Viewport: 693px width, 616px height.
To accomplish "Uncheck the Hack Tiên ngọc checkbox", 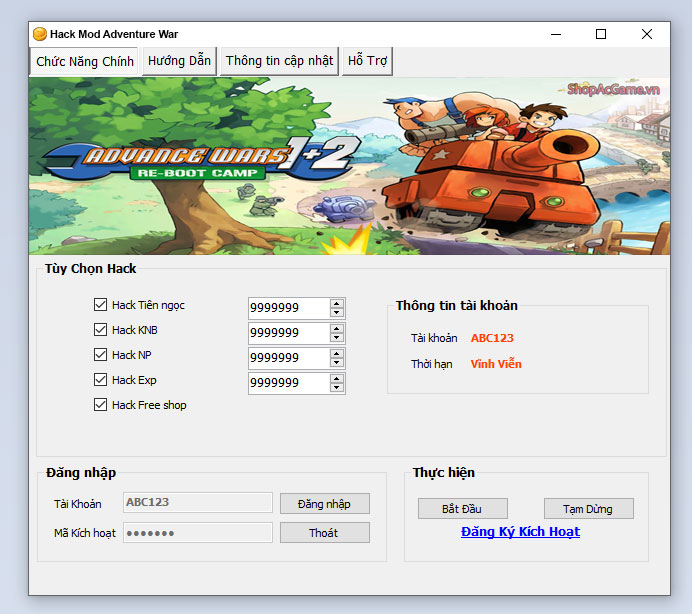I will point(100,304).
